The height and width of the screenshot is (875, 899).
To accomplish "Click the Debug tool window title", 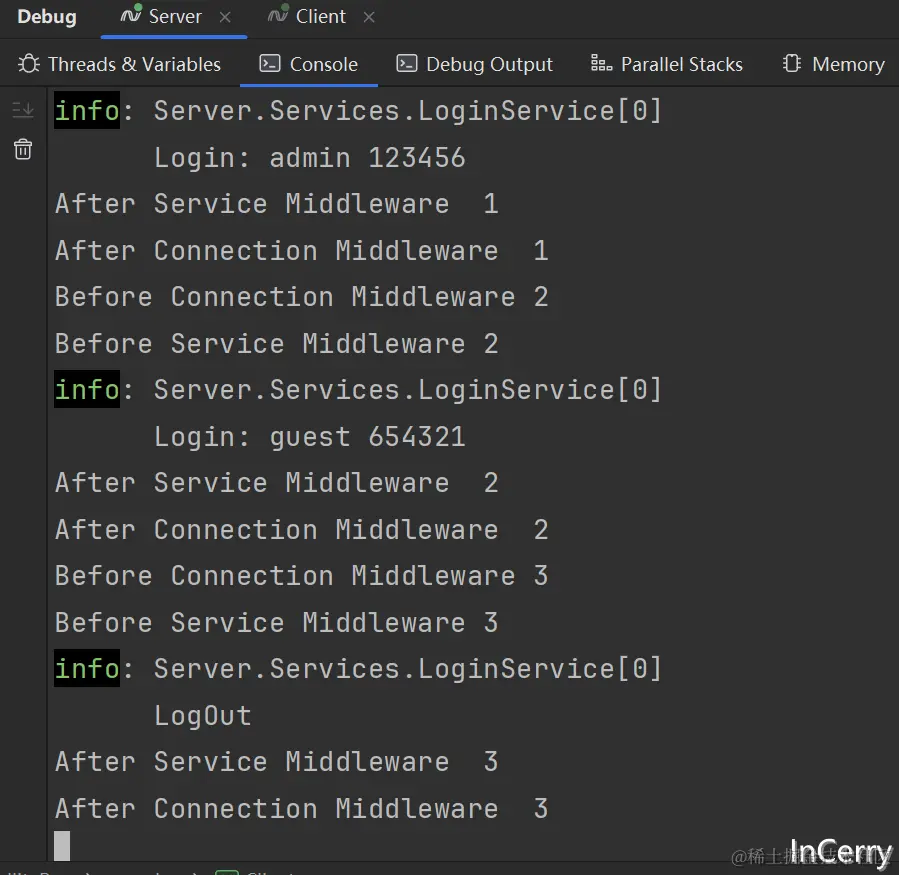I will (x=47, y=17).
